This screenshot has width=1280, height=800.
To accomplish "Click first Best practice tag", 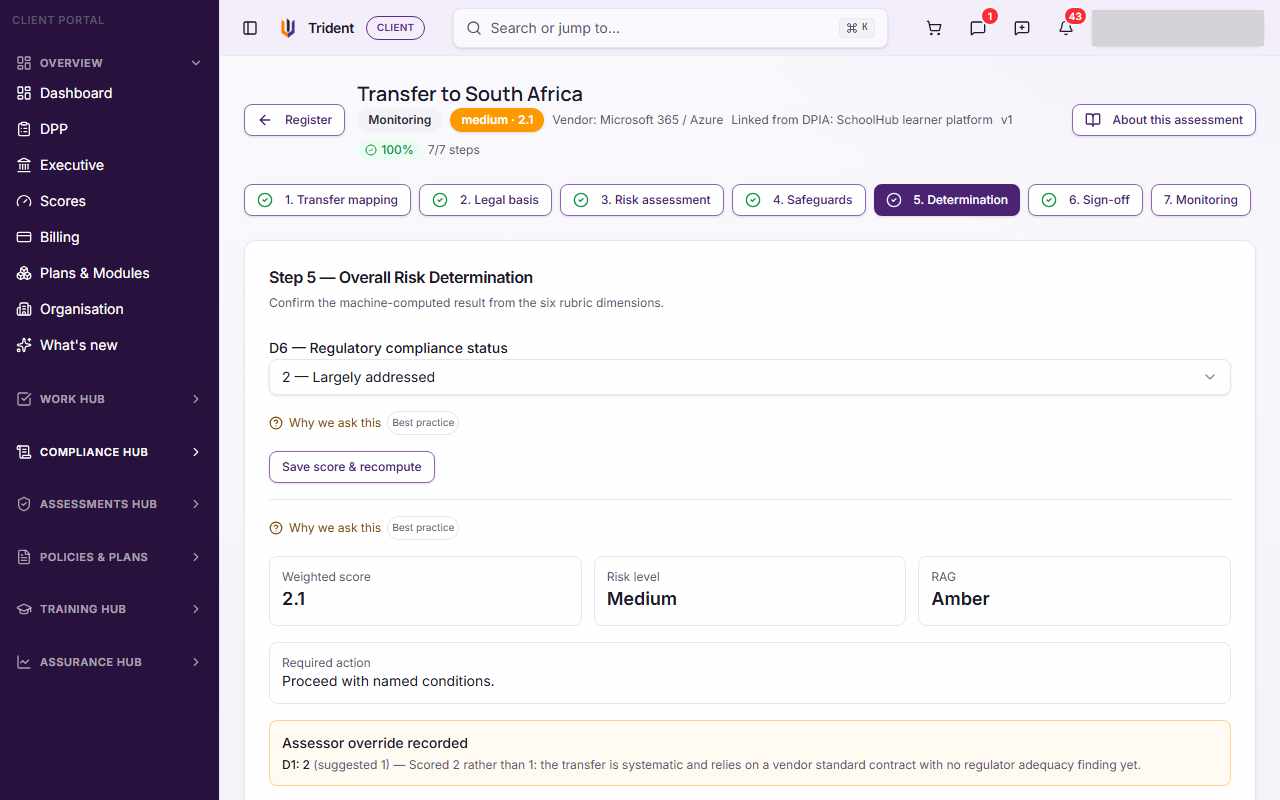I will (423, 423).
